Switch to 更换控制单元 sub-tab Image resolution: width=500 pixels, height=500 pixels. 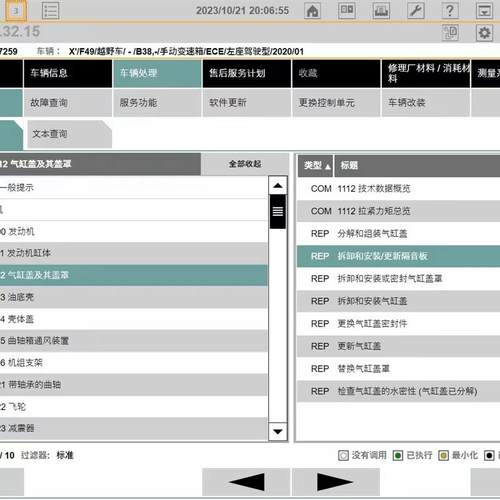tap(336, 103)
